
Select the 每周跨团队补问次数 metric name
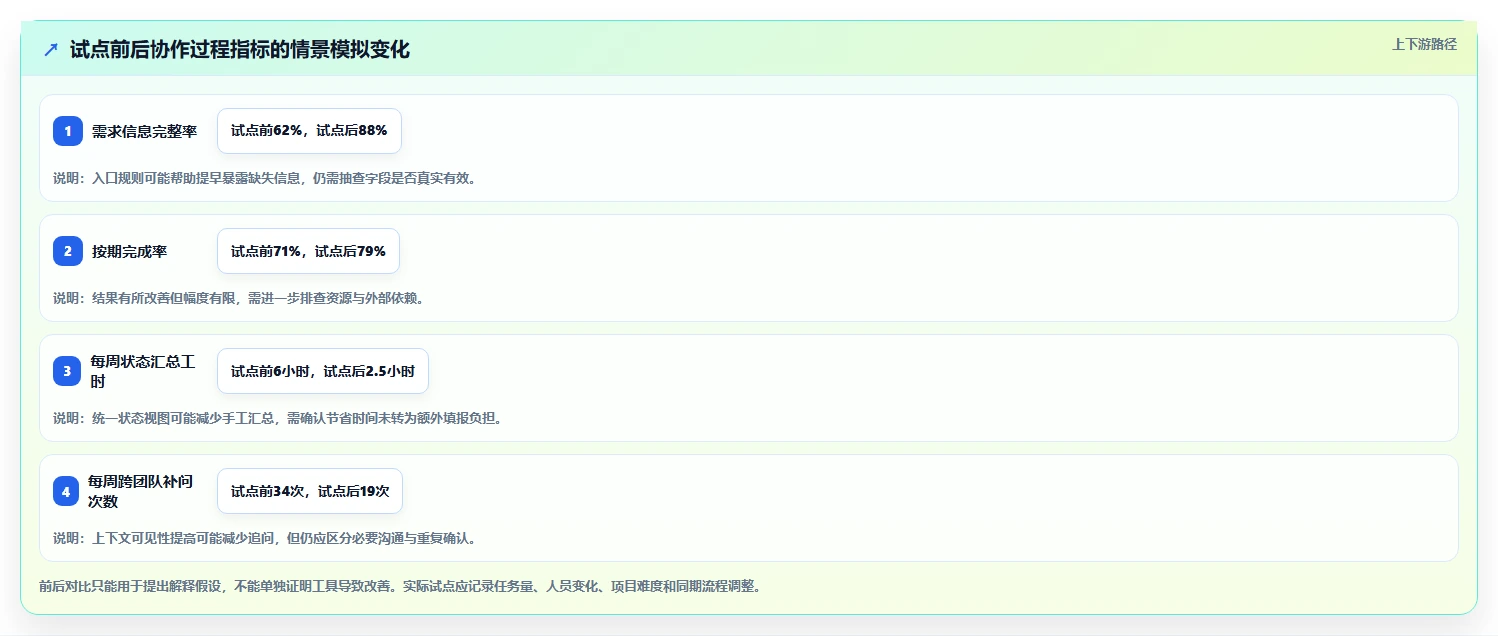pos(141,491)
